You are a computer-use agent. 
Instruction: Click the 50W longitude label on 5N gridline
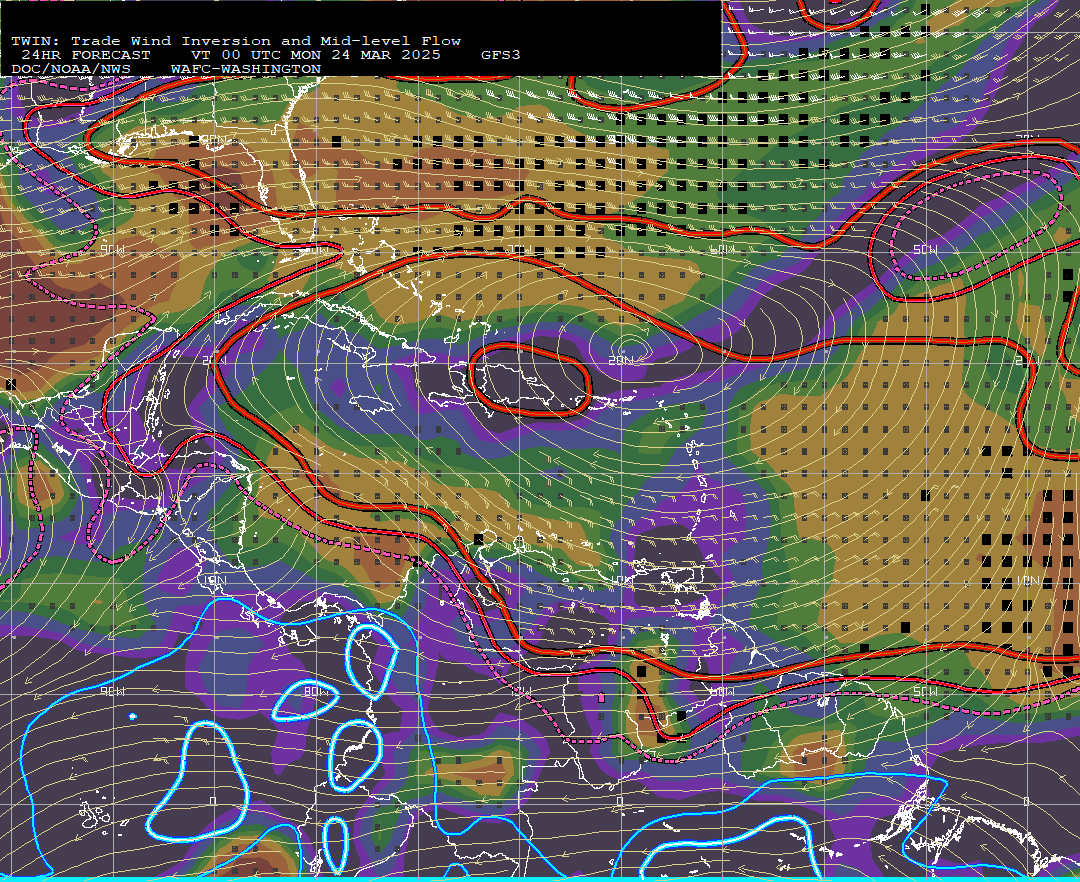925,691
